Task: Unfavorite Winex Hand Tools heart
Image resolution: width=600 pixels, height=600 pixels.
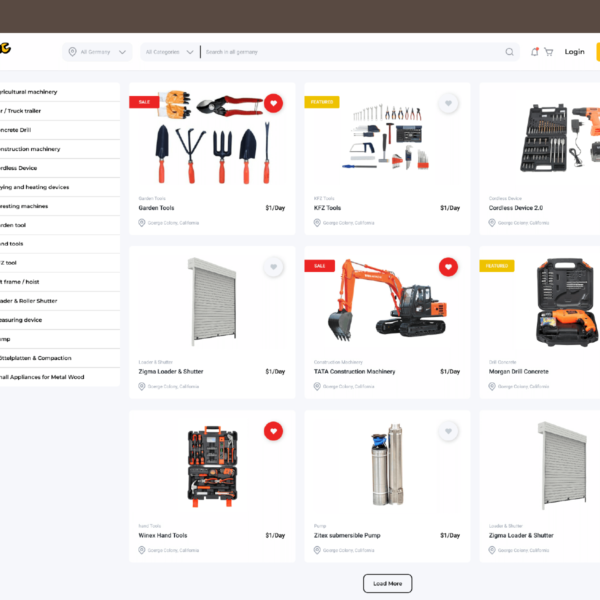Action: (273, 431)
